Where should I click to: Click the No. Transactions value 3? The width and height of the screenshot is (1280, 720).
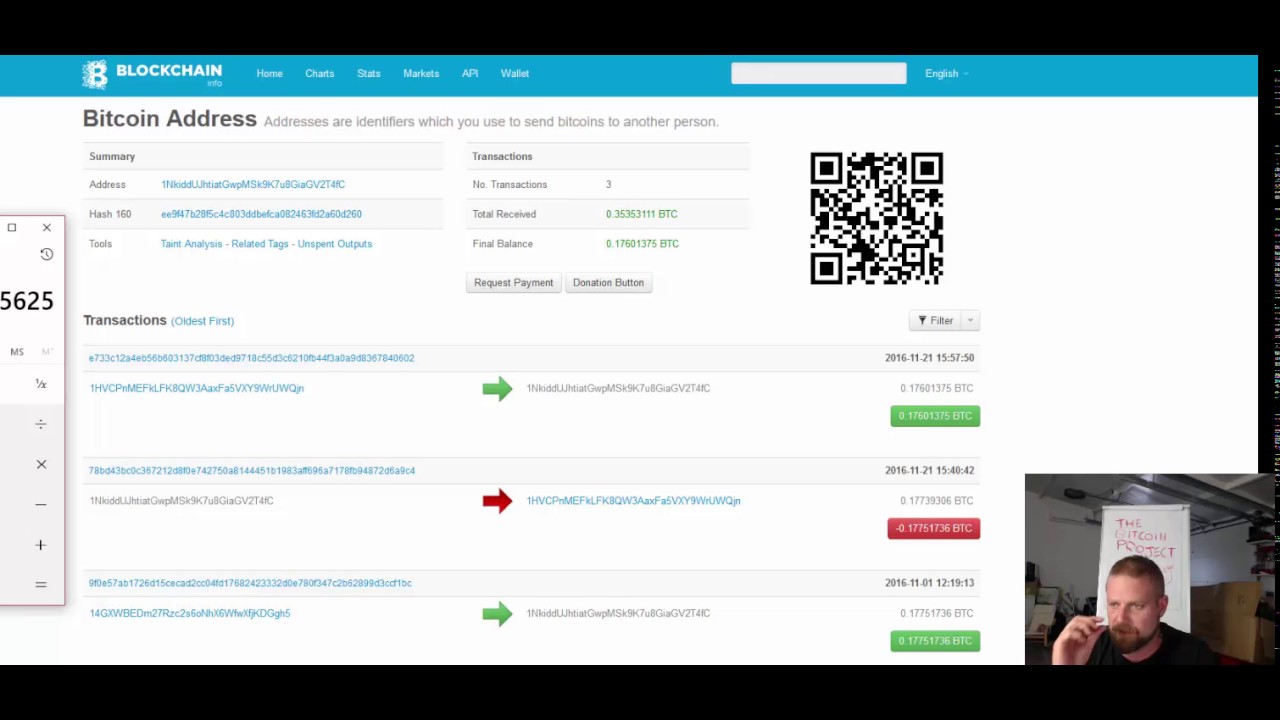(608, 185)
